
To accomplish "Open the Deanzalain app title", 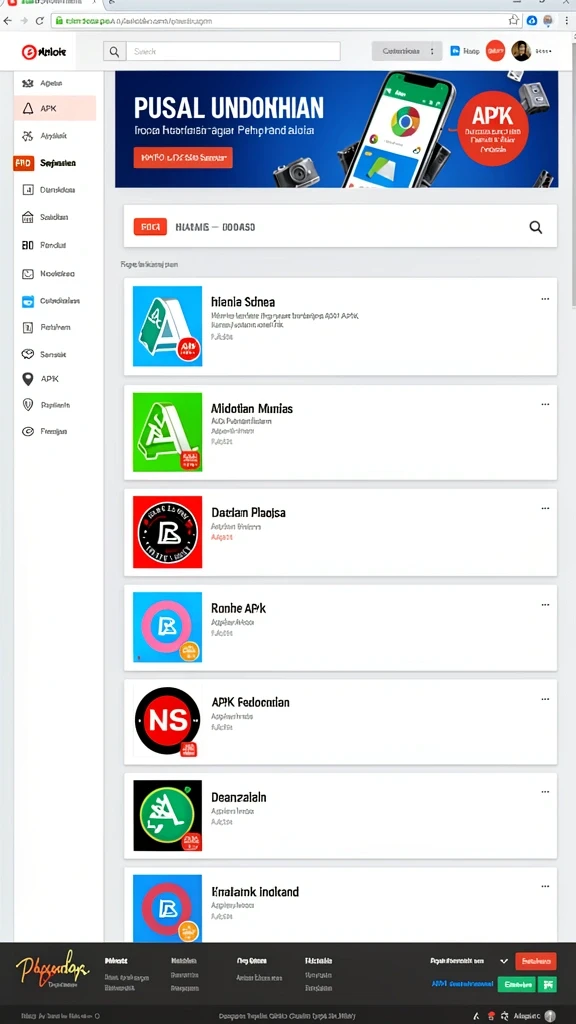I will click(x=238, y=797).
